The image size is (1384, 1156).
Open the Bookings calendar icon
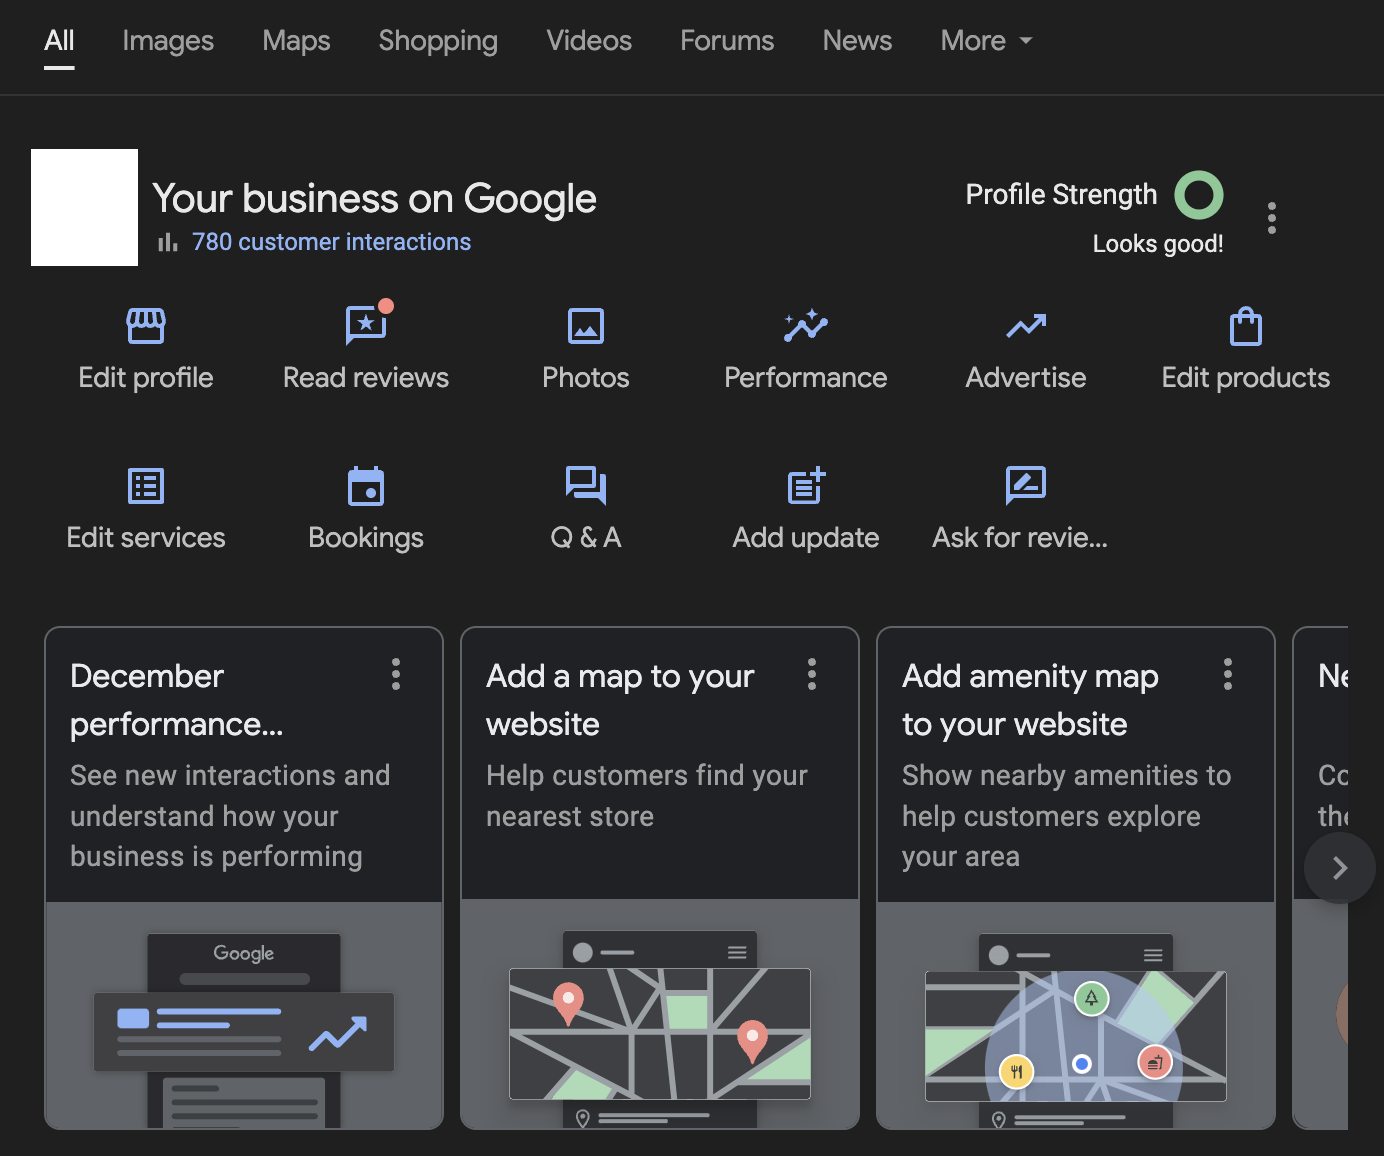(x=366, y=486)
